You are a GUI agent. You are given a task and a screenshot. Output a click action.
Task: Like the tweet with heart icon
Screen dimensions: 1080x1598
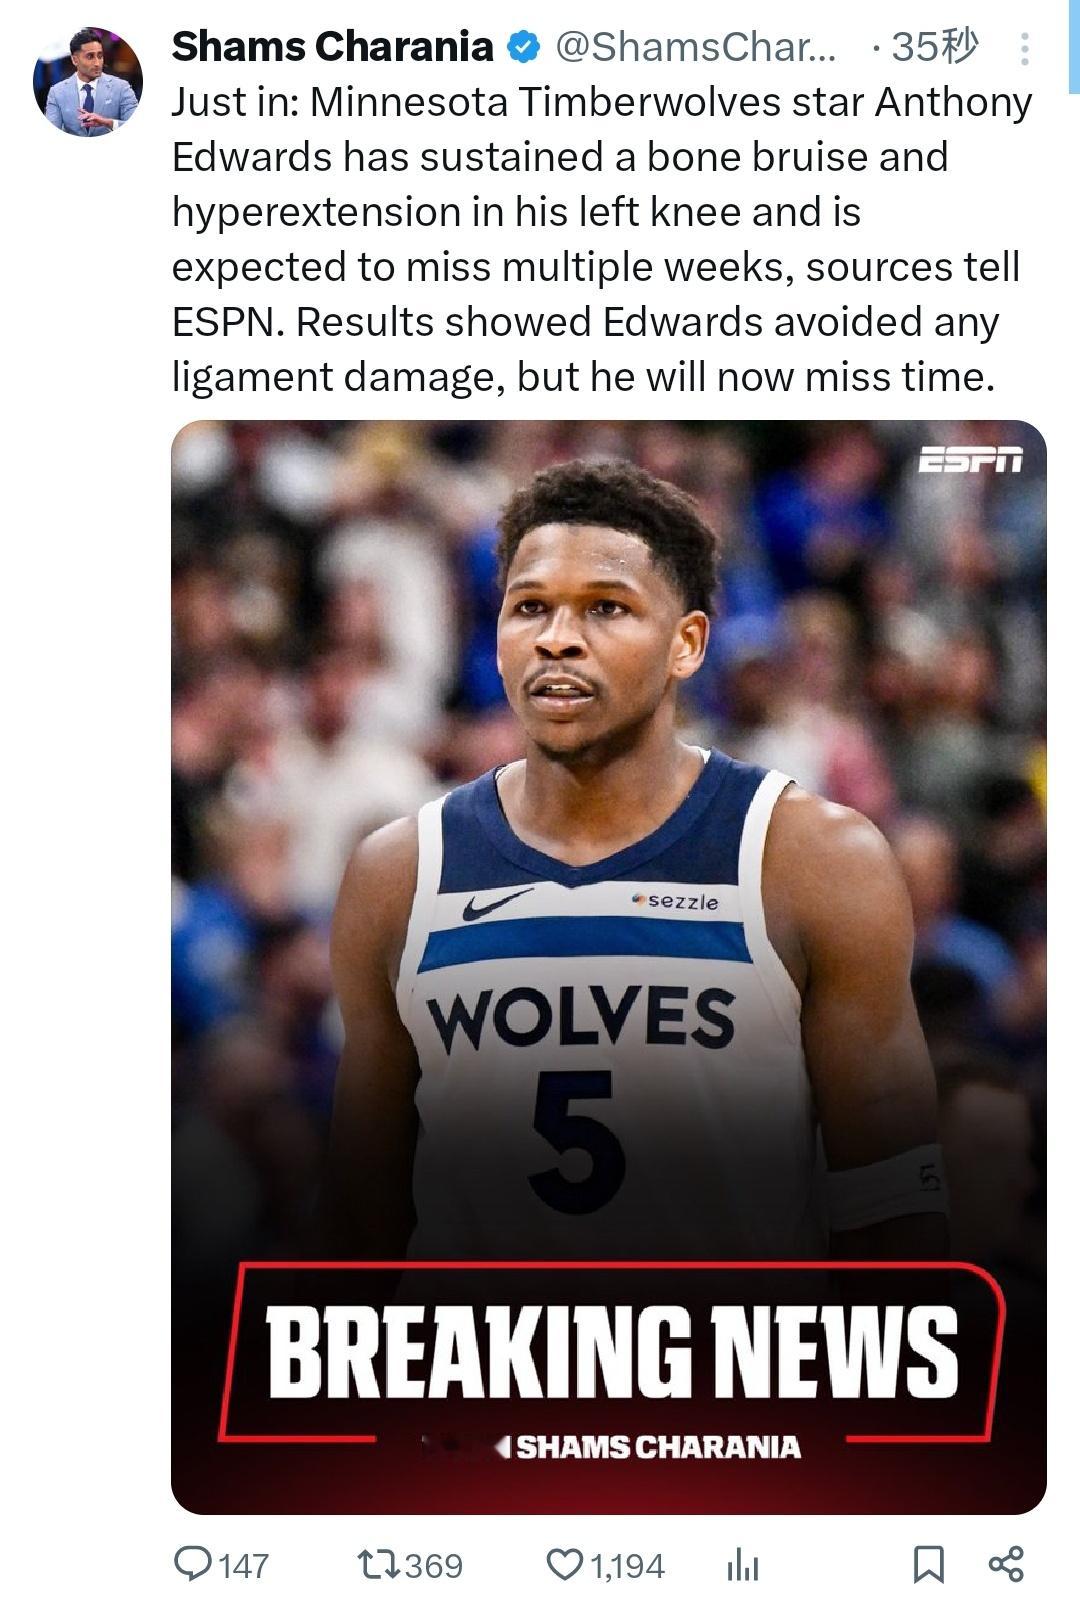click(x=564, y=1564)
